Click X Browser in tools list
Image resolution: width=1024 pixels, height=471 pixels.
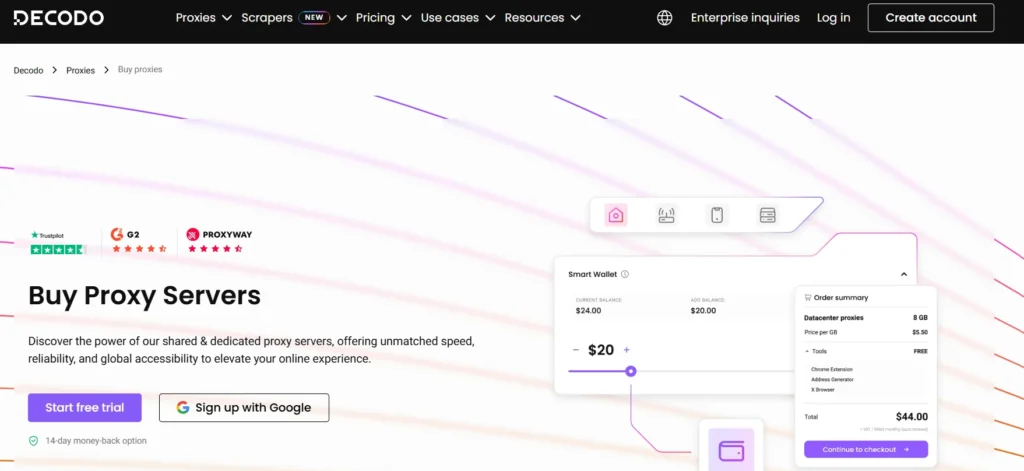point(823,390)
